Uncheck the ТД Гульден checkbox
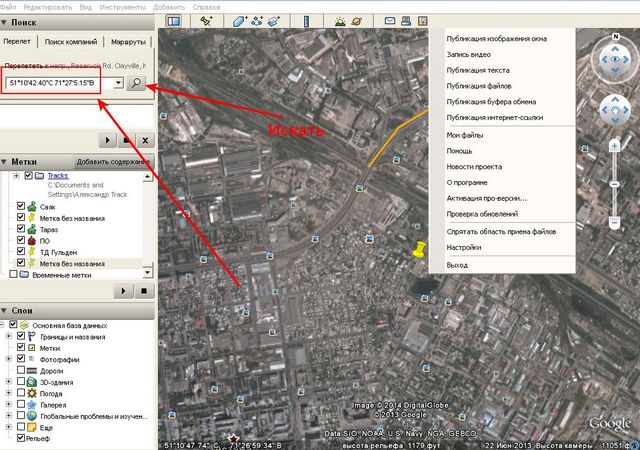The height and width of the screenshot is (450, 640). [21, 251]
